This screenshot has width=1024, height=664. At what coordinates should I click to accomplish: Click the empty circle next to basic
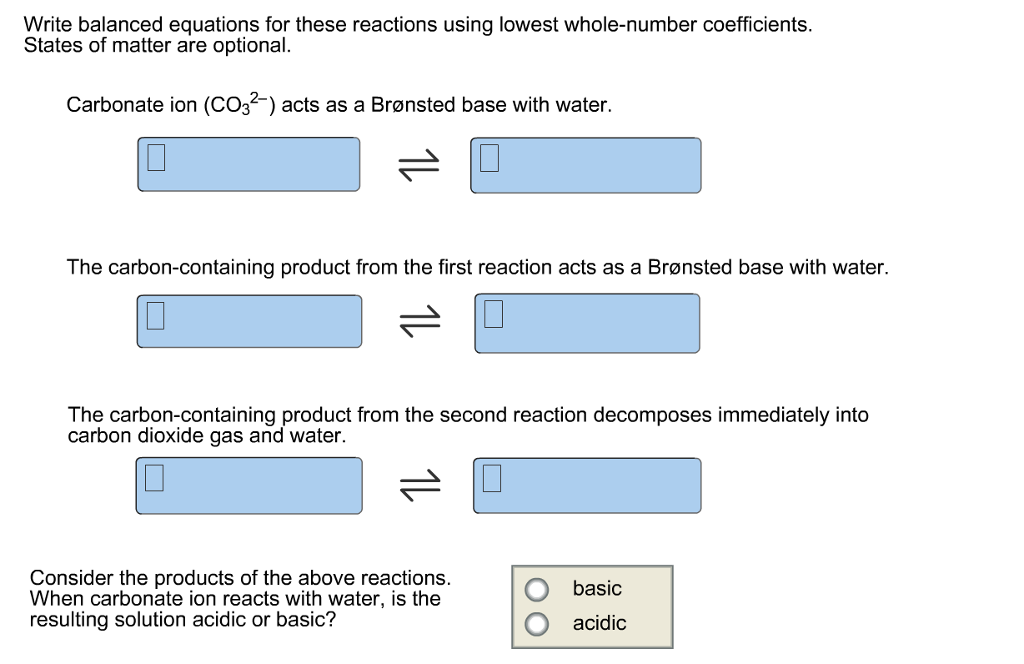[537, 589]
